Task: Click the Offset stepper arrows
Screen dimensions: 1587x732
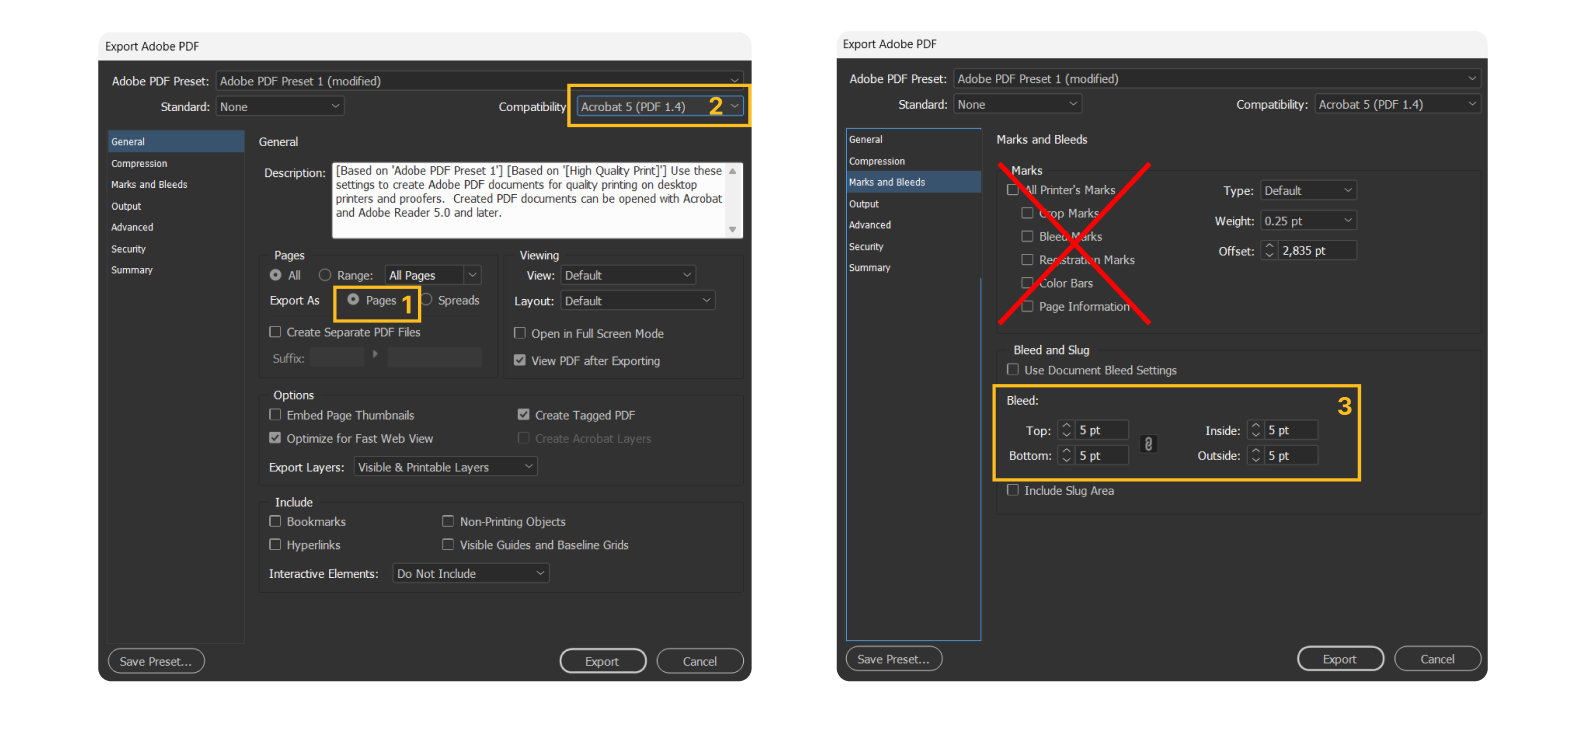Action: tap(1270, 250)
